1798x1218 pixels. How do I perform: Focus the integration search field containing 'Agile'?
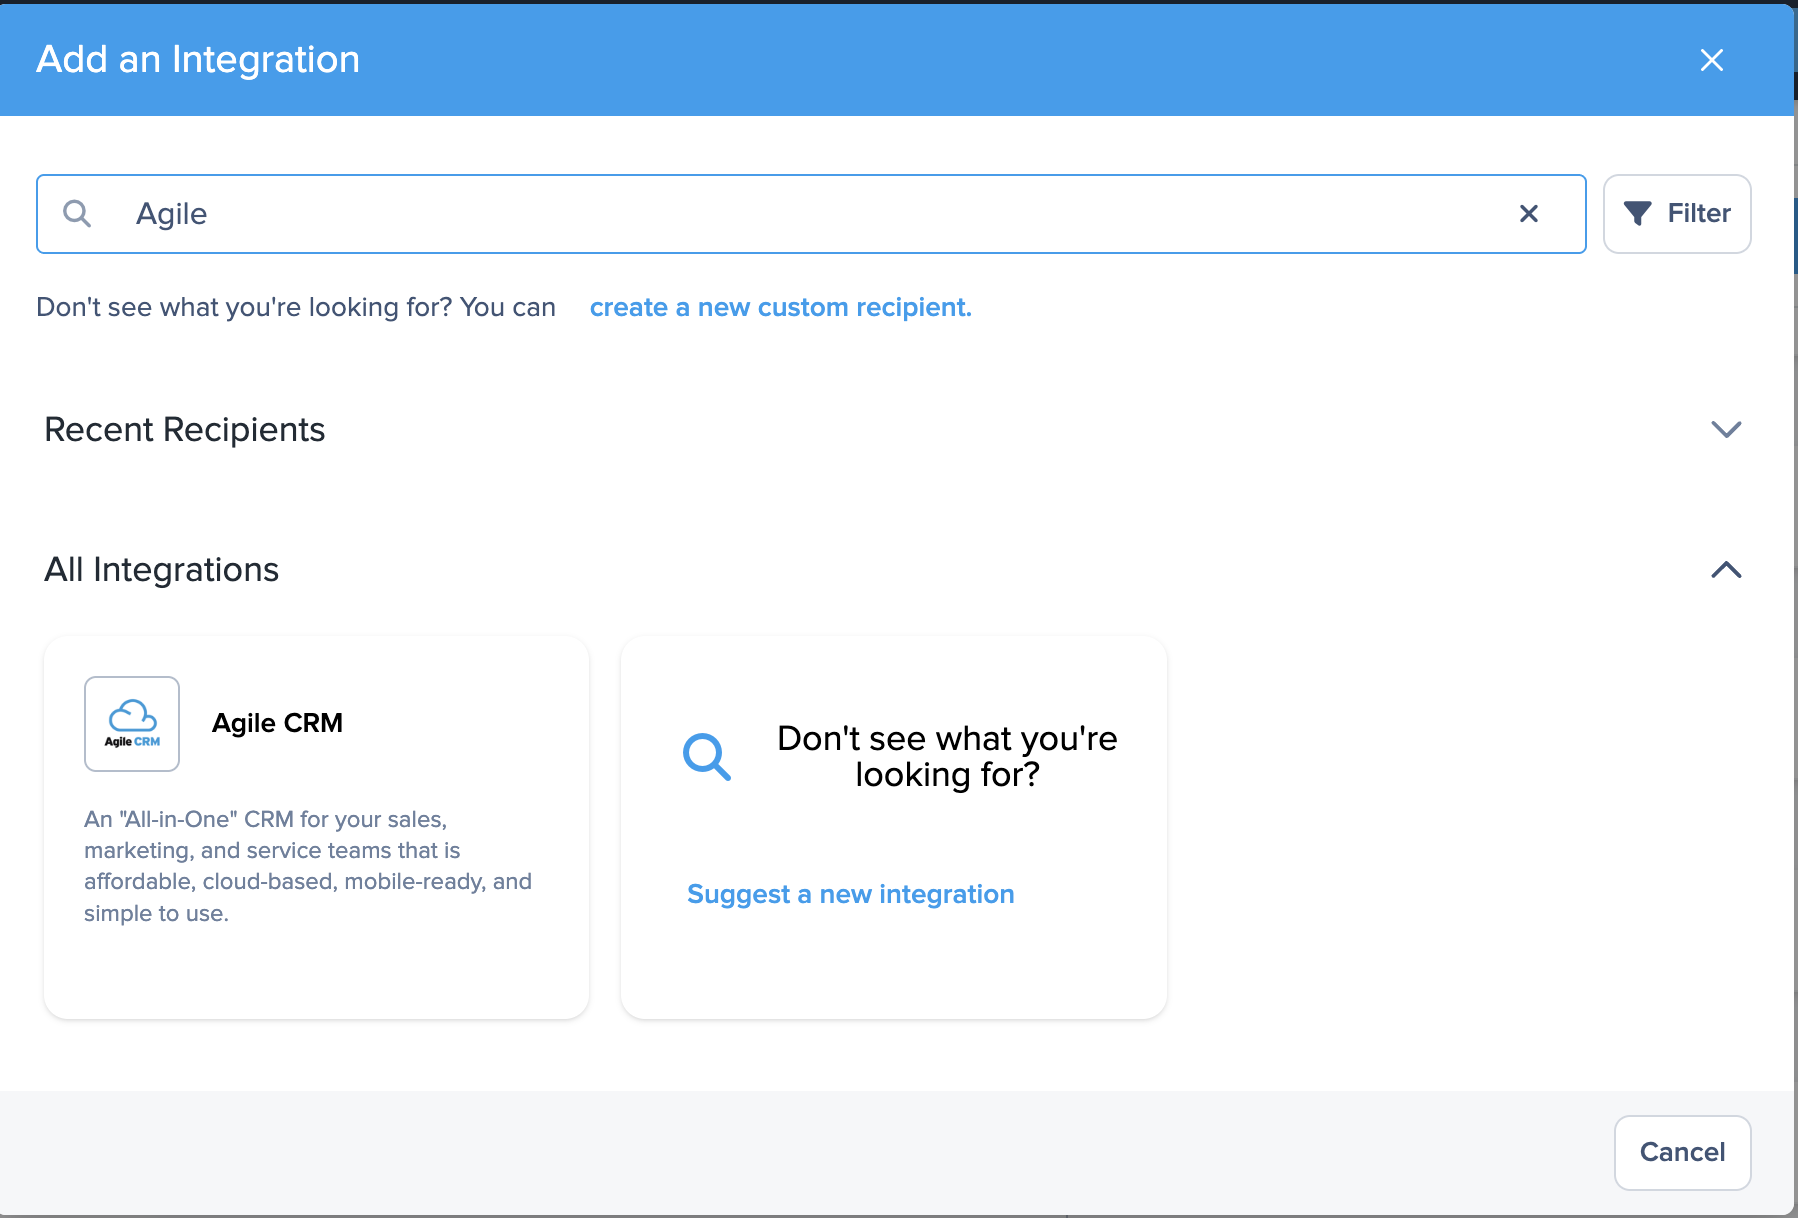(x=800, y=213)
